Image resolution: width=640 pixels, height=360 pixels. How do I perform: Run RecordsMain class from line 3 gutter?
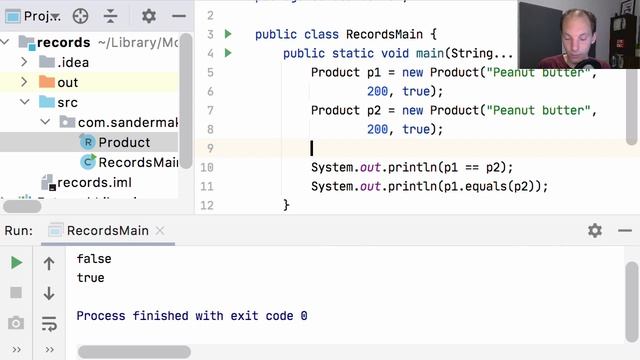click(x=228, y=34)
